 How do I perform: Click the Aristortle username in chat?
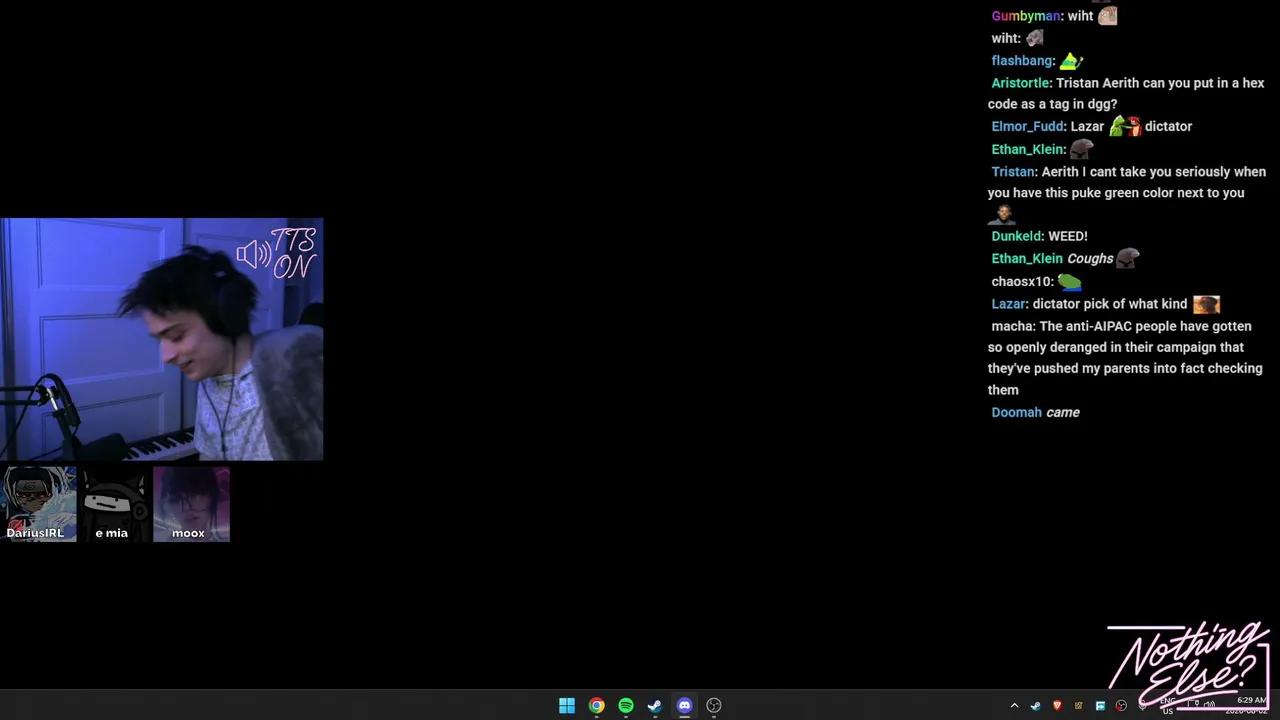[x=1020, y=83]
